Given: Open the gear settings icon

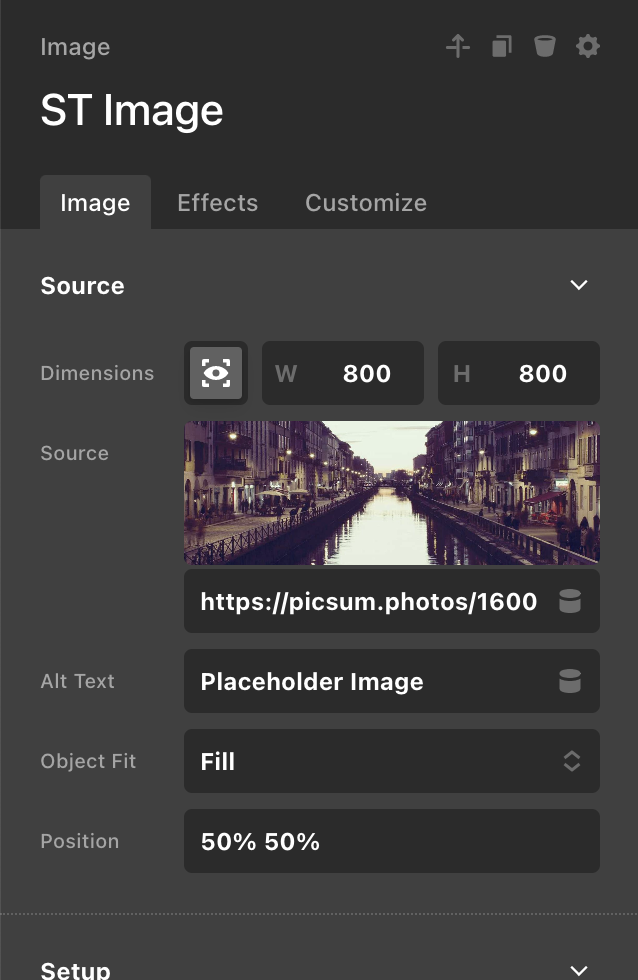Looking at the screenshot, I should [x=588, y=46].
